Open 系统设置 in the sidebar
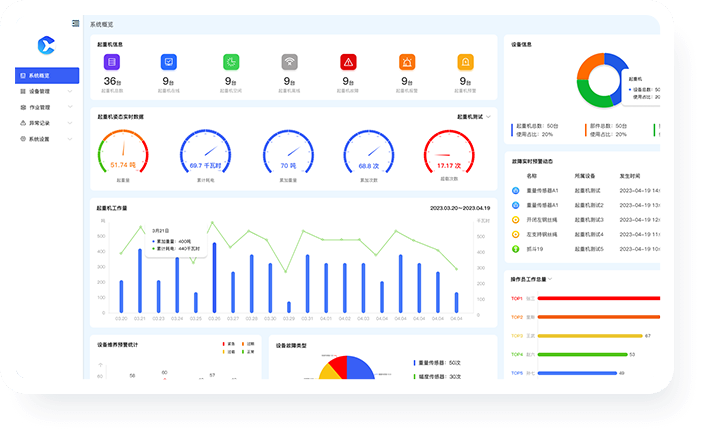This screenshot has width=701, height=432. [46, 139]
